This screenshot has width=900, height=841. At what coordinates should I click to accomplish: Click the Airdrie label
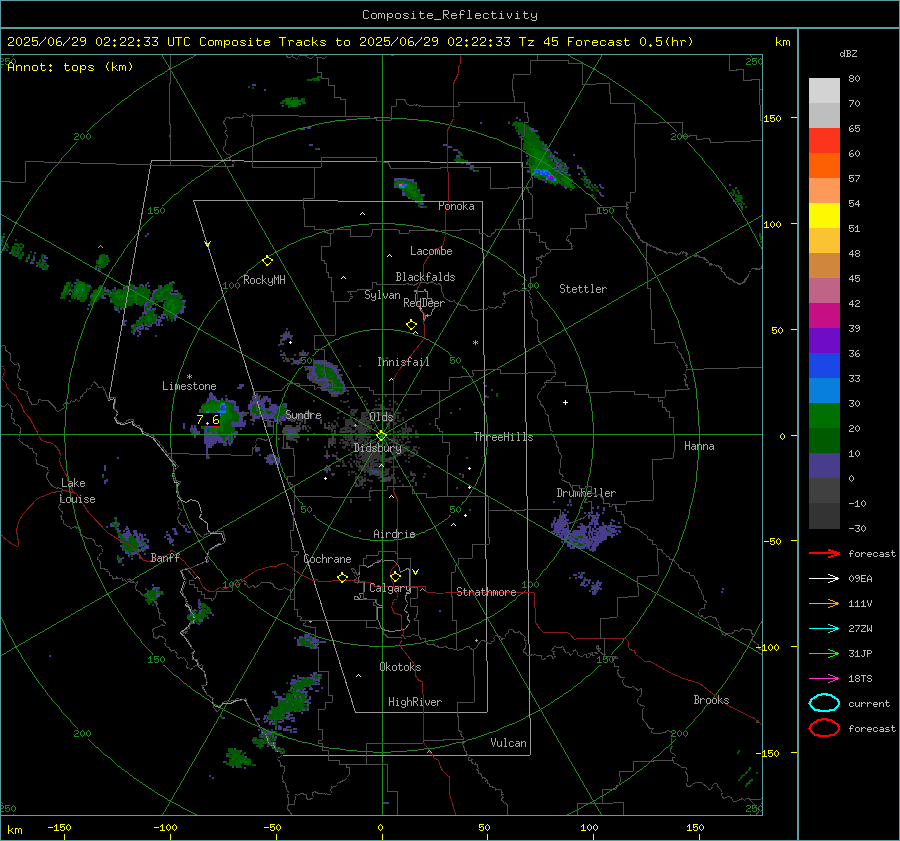[x=394, y=534]
